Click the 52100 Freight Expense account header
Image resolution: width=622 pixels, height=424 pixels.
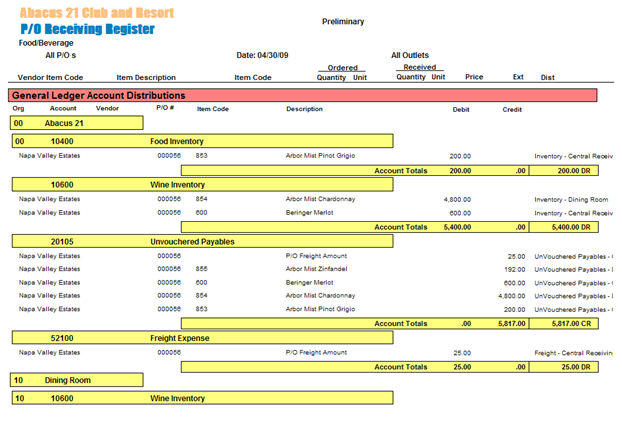click(201, 338)
